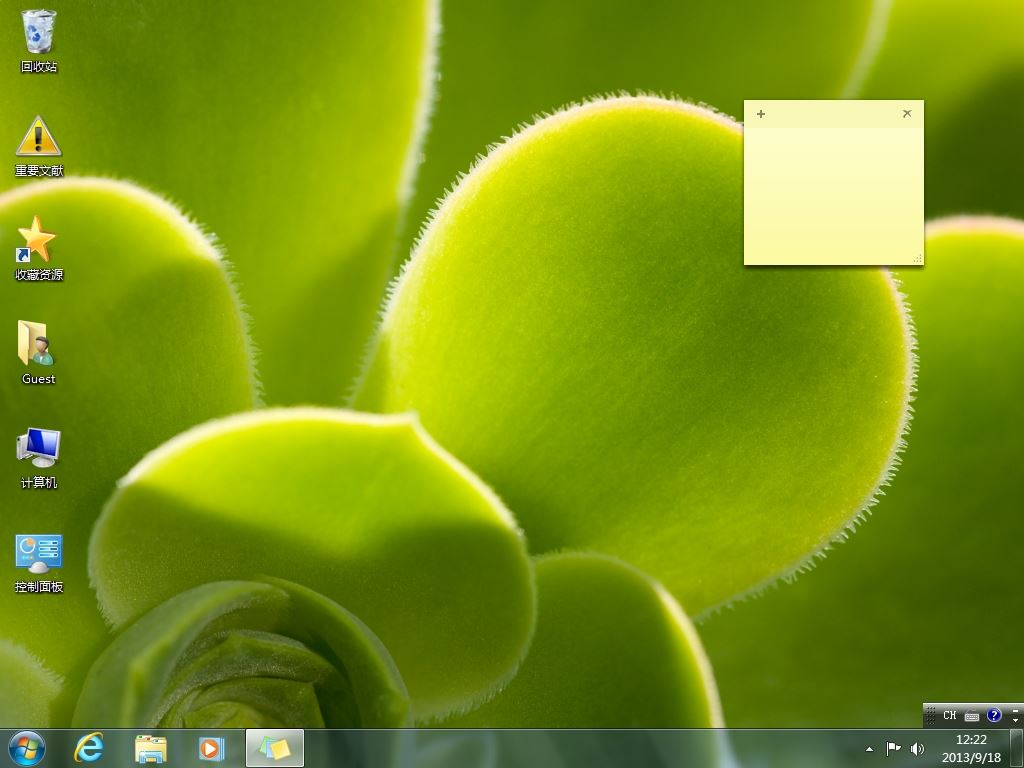Select the Guest user folder icon
The image size is (1024, 768).
pyautogui.click(x=38, y=353)
